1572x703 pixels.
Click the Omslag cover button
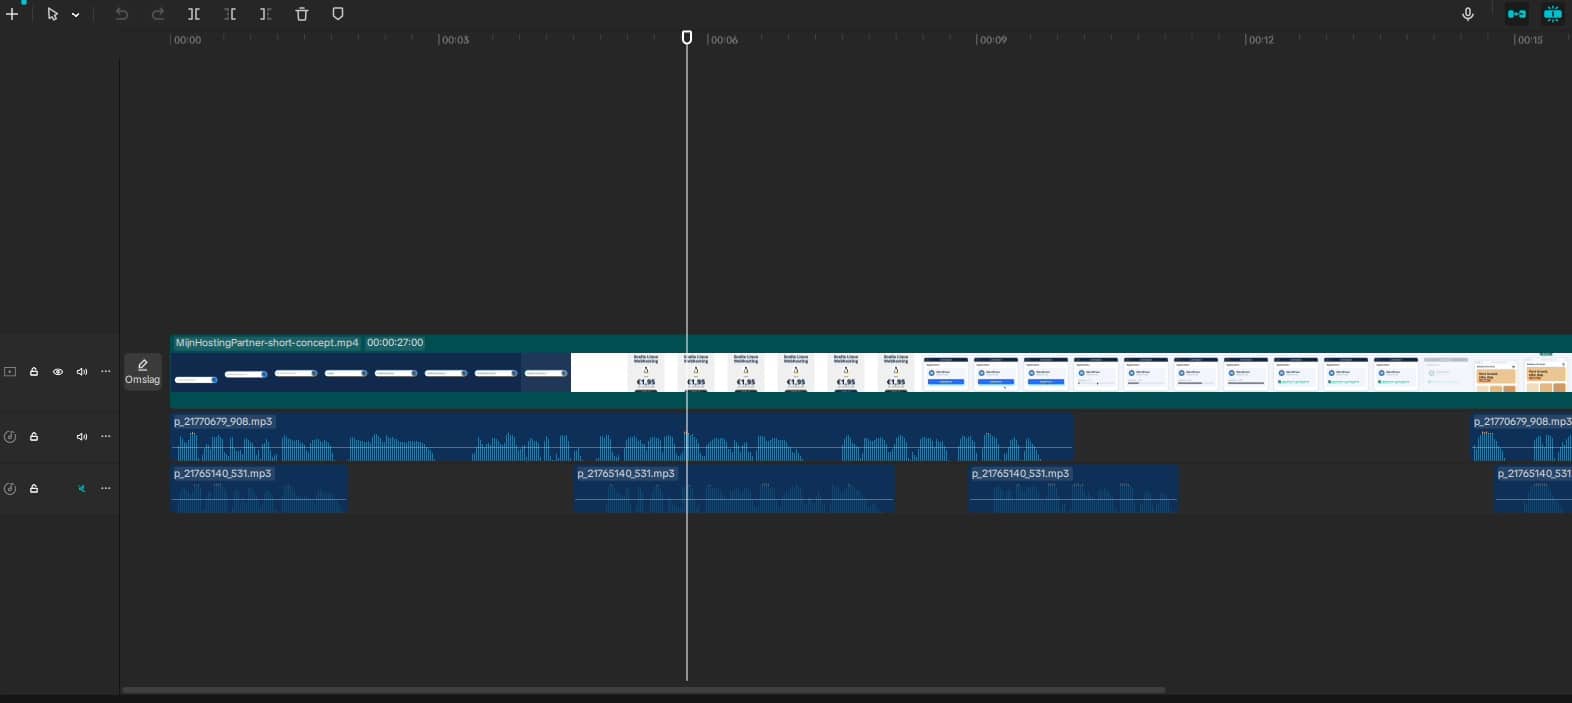coord(143,371)
